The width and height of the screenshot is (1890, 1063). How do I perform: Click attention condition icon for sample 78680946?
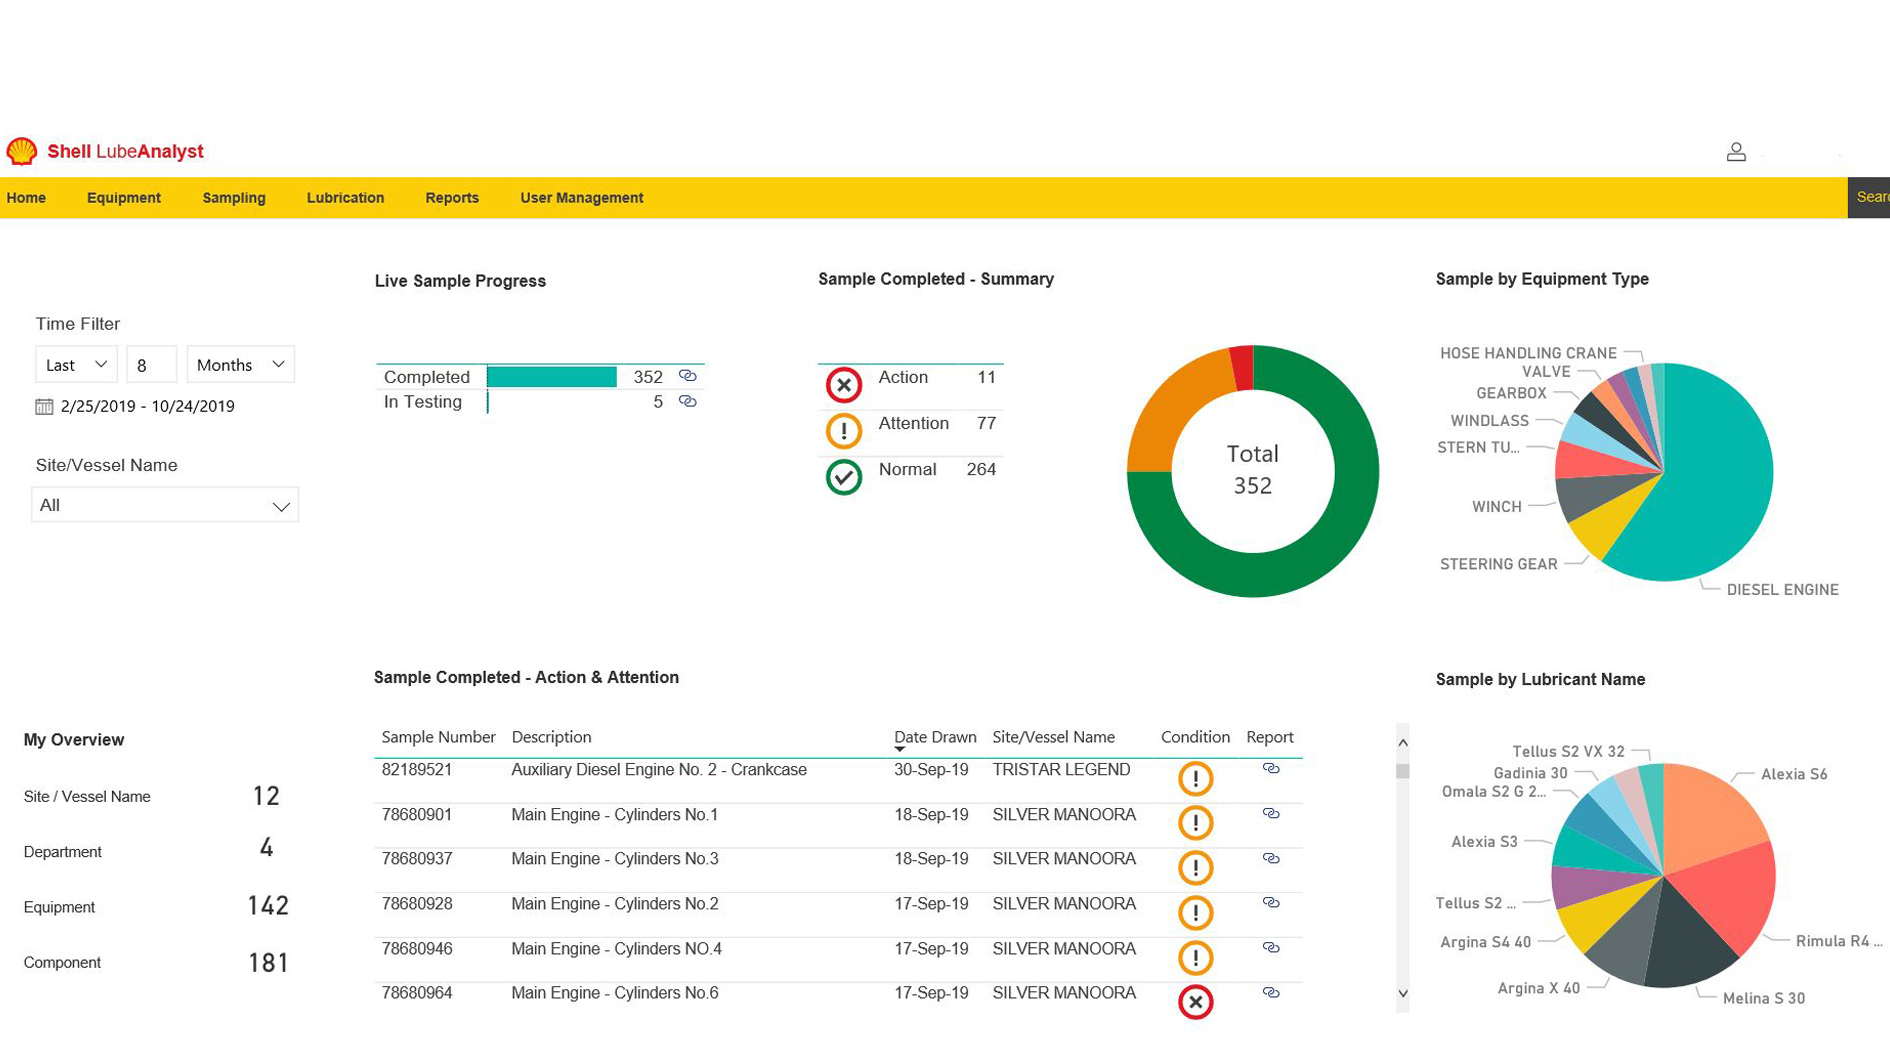pos(1195,958)
